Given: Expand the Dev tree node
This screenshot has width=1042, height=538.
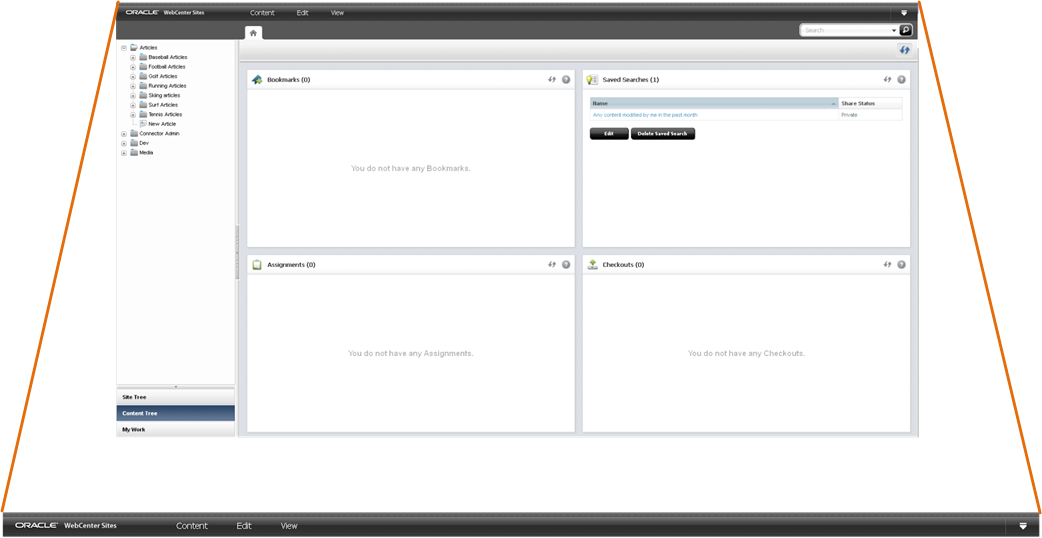Looking at the screenshot, I should click(124, 143).
